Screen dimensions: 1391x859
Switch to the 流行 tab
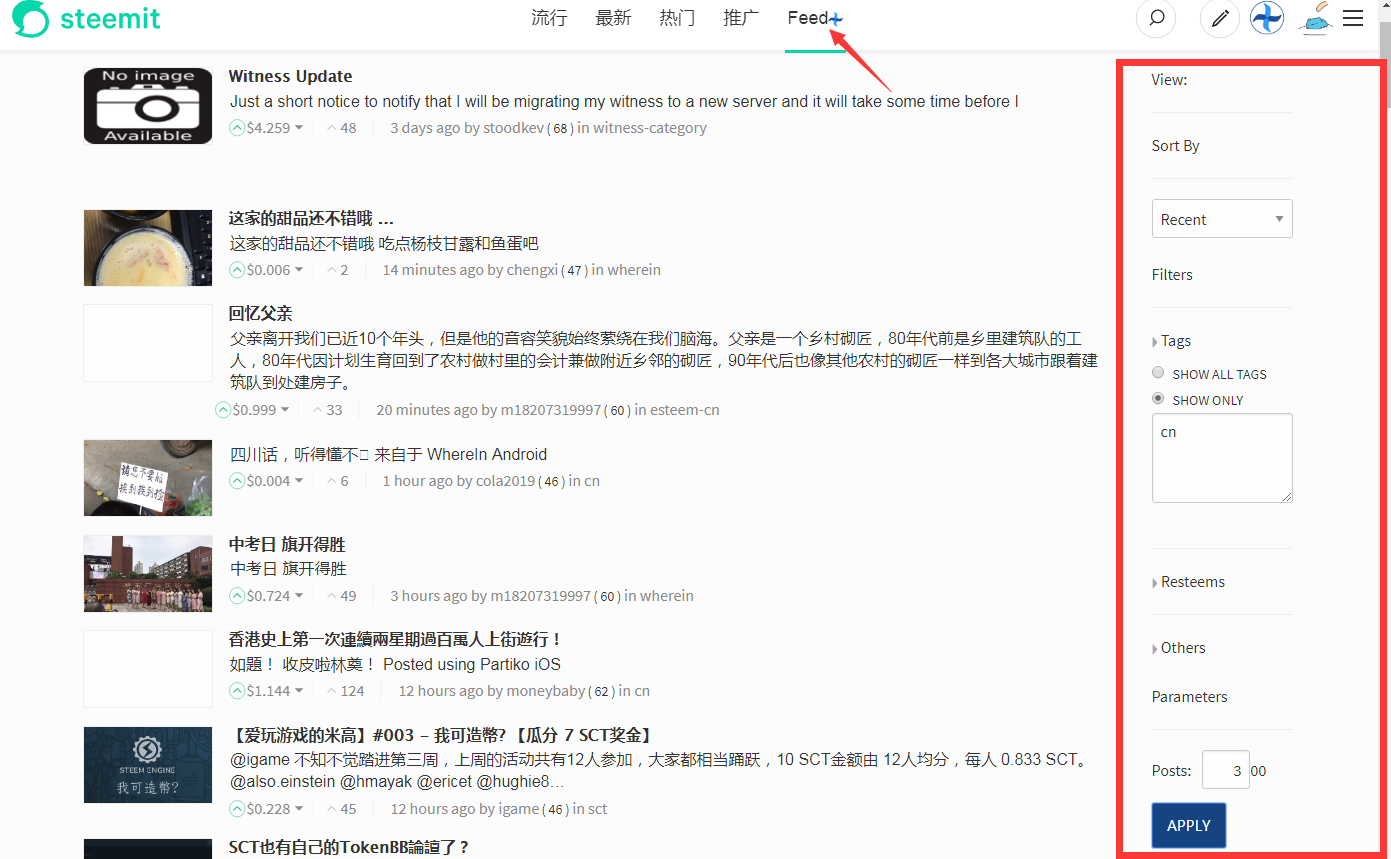tap(549, 18)
